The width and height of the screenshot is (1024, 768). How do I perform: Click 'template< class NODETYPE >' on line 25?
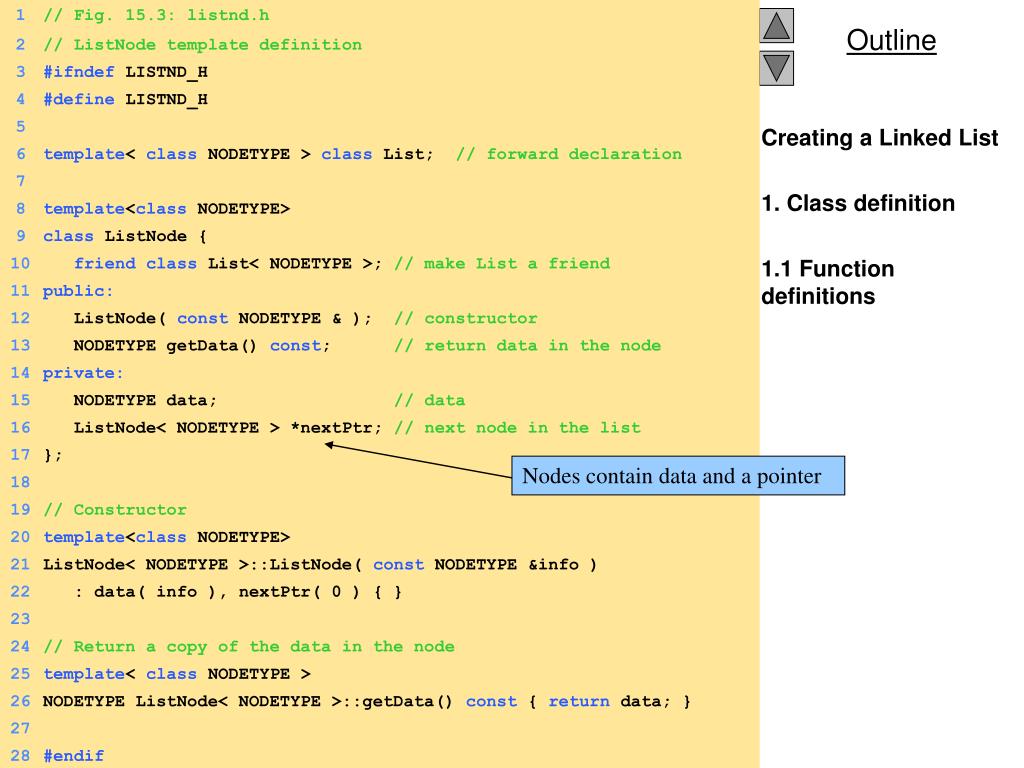[x=177, y=674]
